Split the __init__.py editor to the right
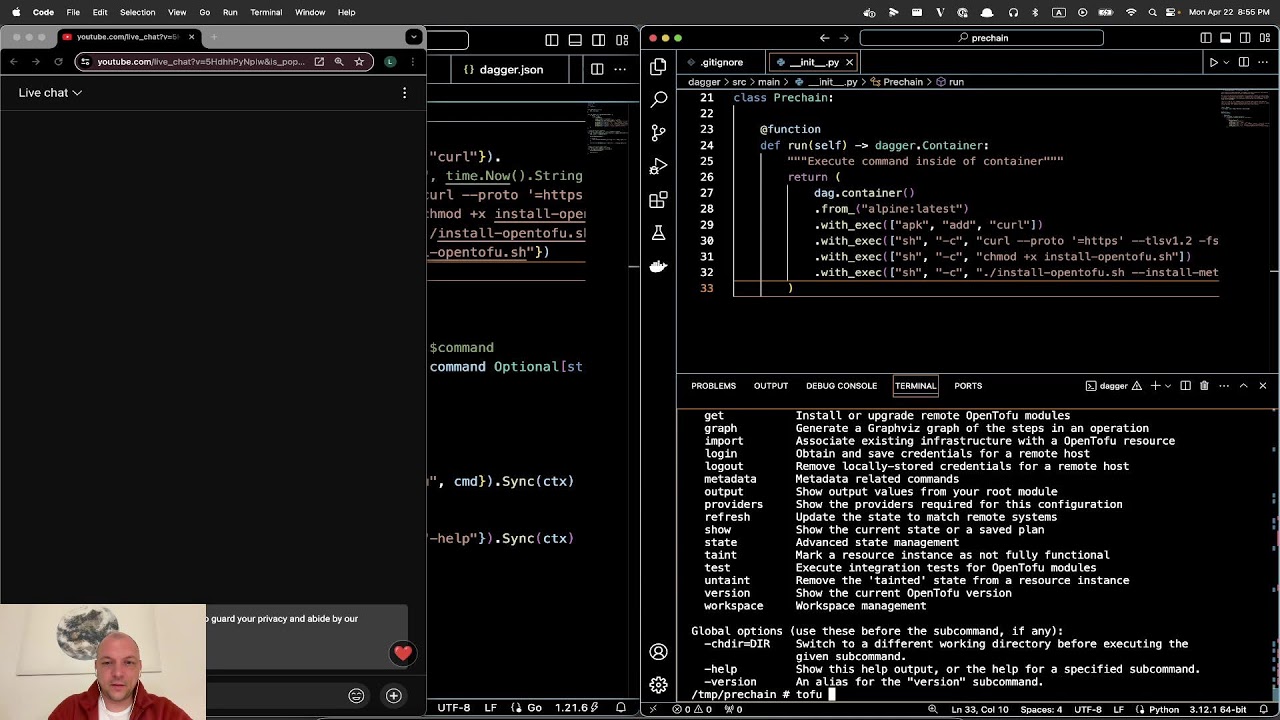The height and width of the screenshot is (720, 1280). coord(1244,62)
